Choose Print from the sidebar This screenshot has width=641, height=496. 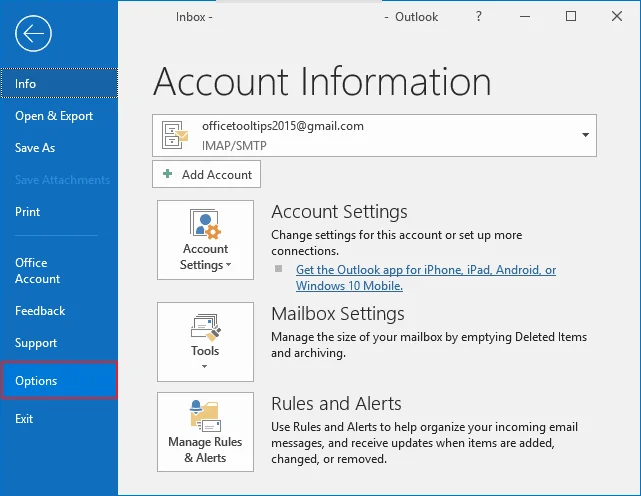[27, 212]
